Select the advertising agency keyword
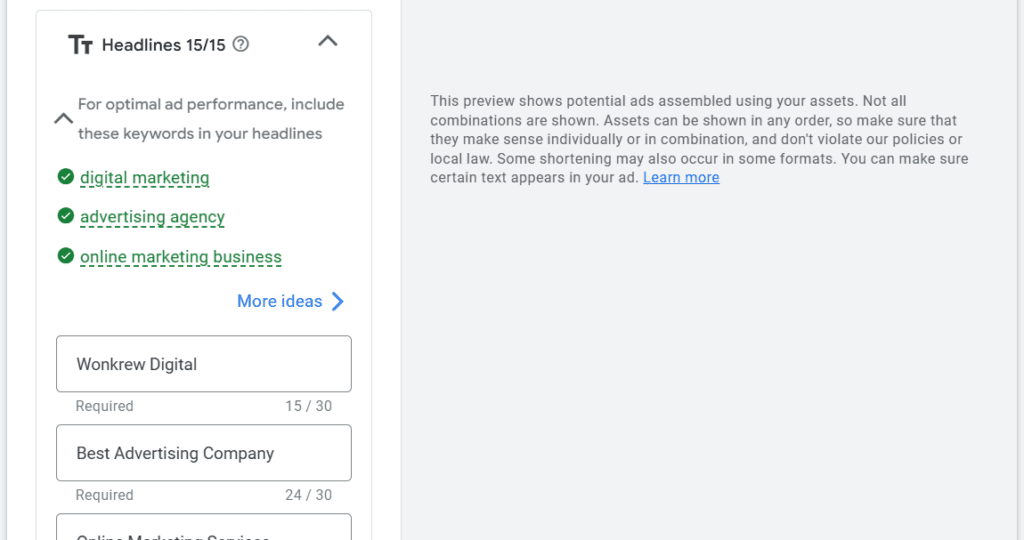Screen dimensions: 1024x540 [x=152, y=217]
